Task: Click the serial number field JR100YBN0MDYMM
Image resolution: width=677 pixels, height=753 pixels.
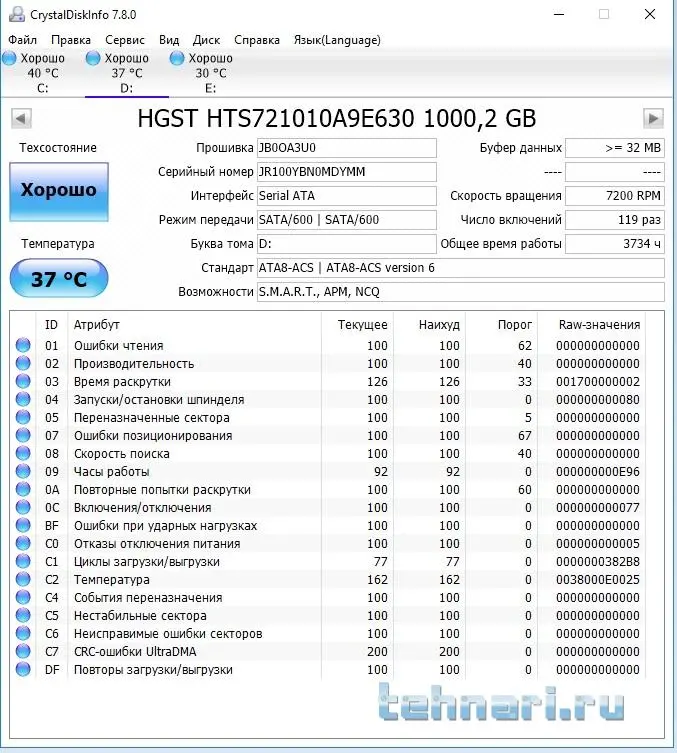Action: pos(347,172)
